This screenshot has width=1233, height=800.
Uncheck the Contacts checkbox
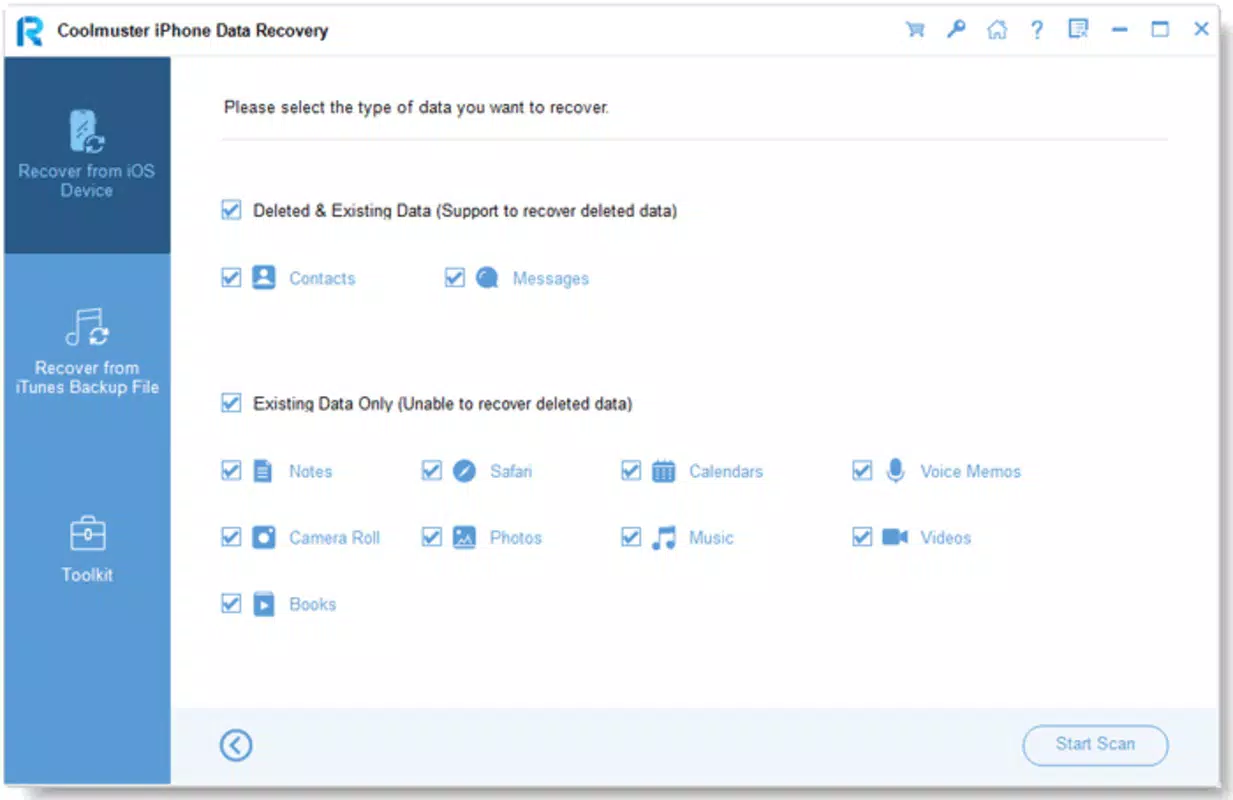click(231, 277)
